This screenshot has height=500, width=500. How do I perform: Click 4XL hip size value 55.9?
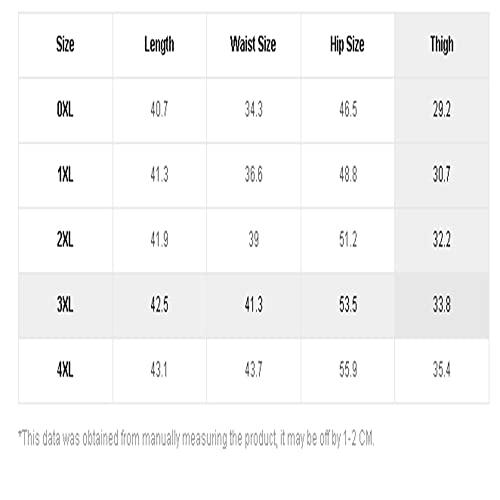click(348, 370)
